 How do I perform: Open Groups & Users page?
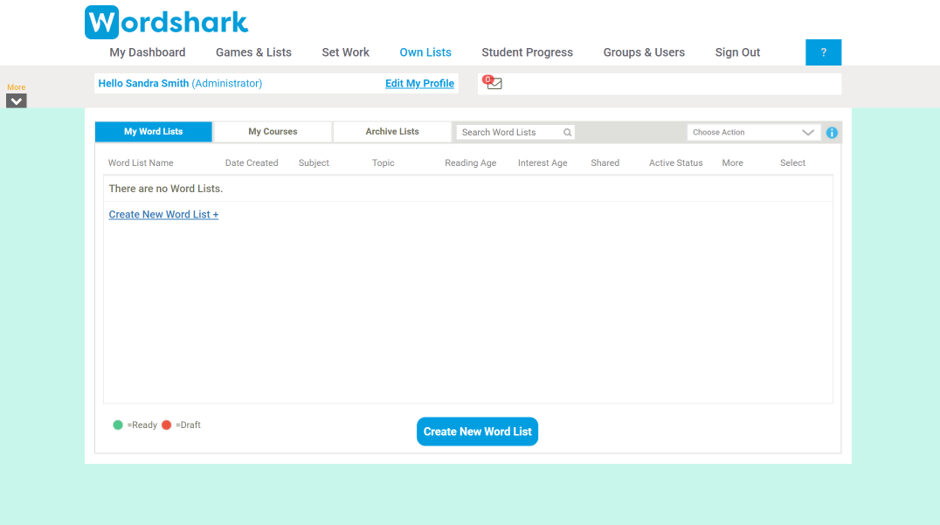coord(644,52)
